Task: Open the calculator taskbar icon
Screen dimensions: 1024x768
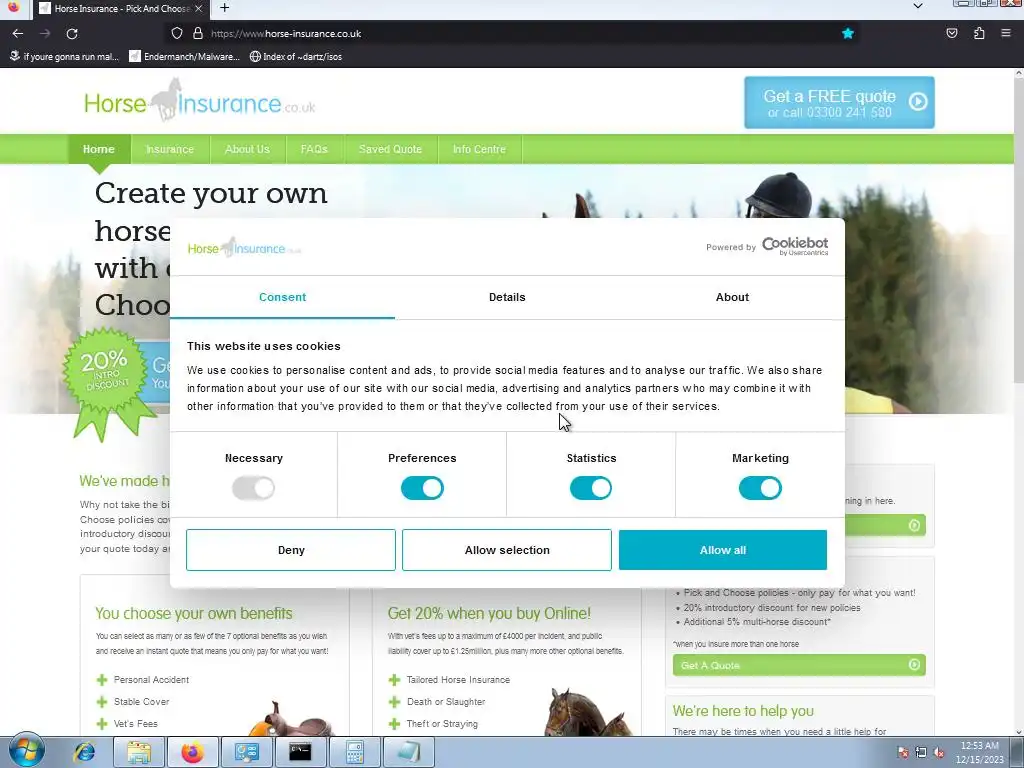Action: (354, 752)
